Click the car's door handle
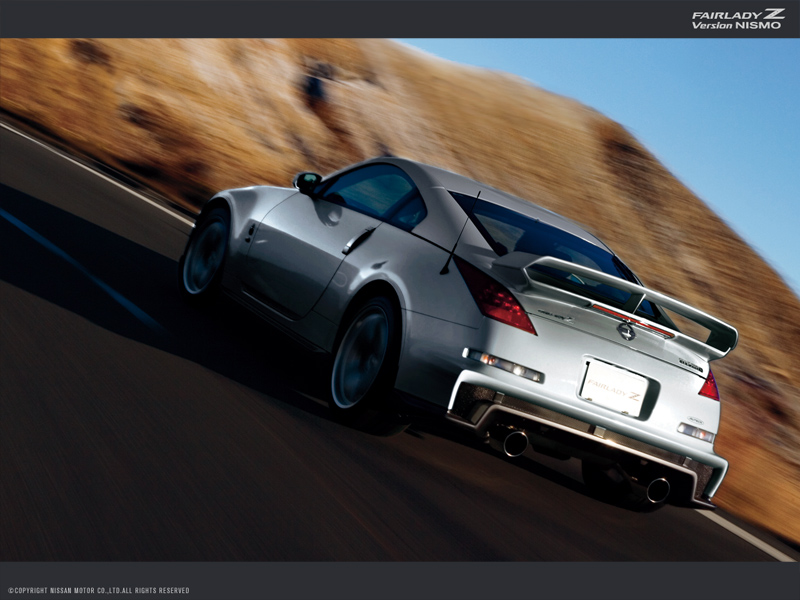The image size is (800, 600). 358,241
